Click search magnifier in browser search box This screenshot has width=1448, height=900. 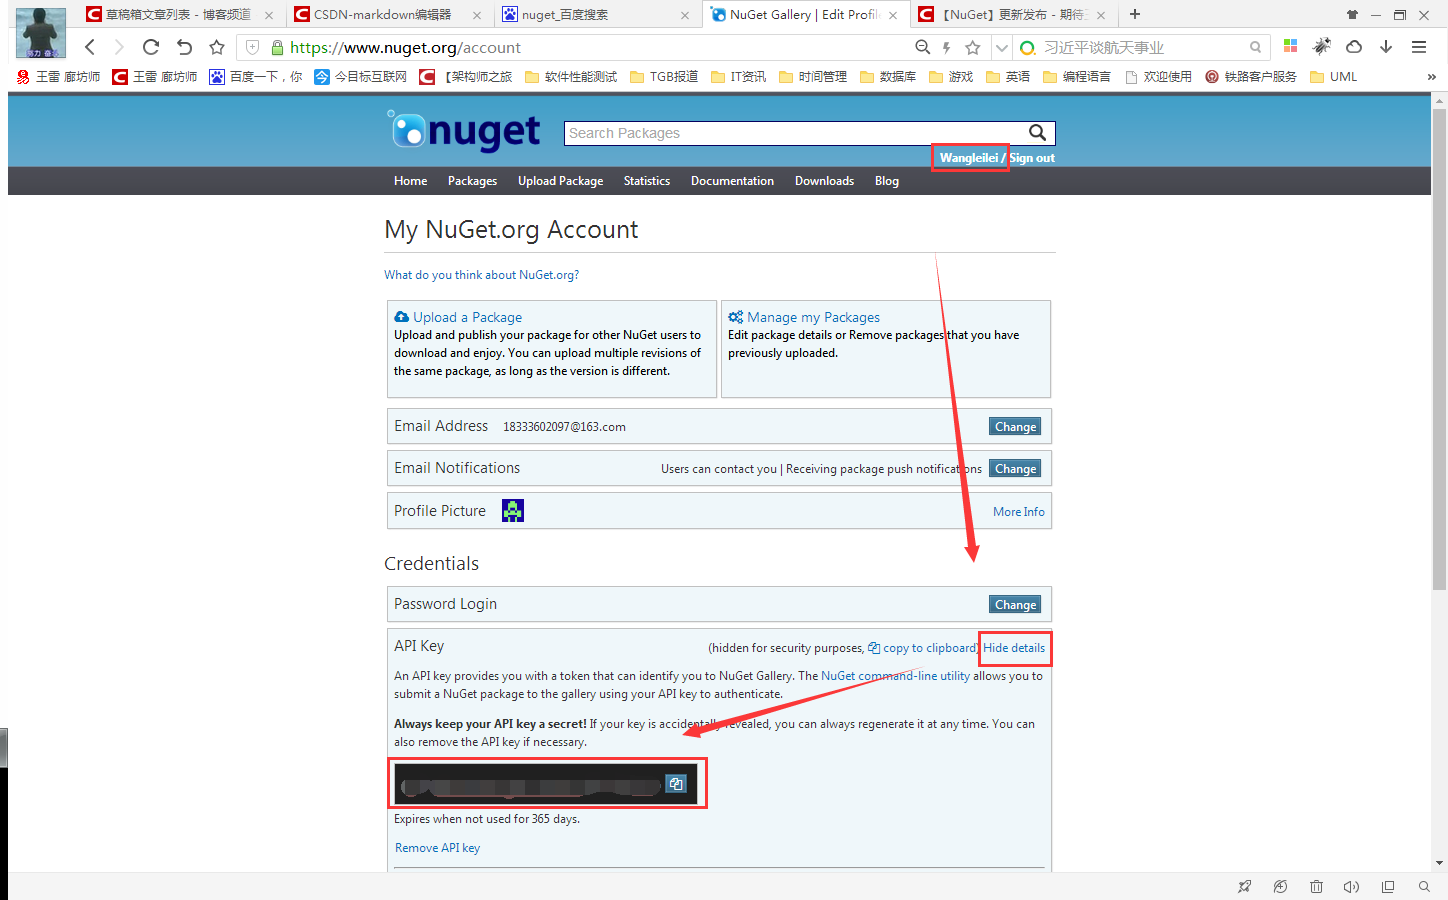1255,47
